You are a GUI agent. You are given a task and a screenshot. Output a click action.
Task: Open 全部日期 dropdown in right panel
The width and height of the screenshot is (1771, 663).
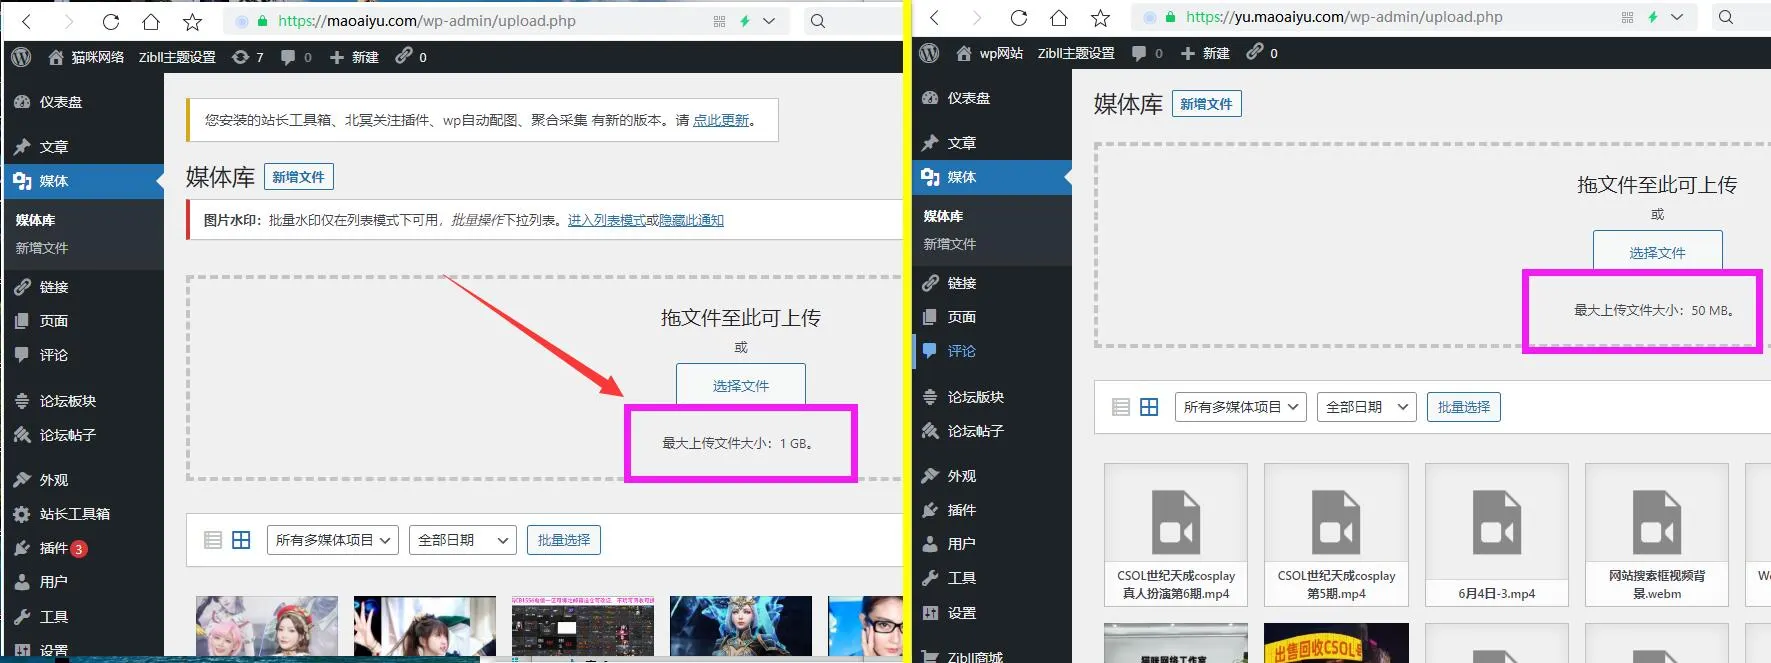point(1366,407)
